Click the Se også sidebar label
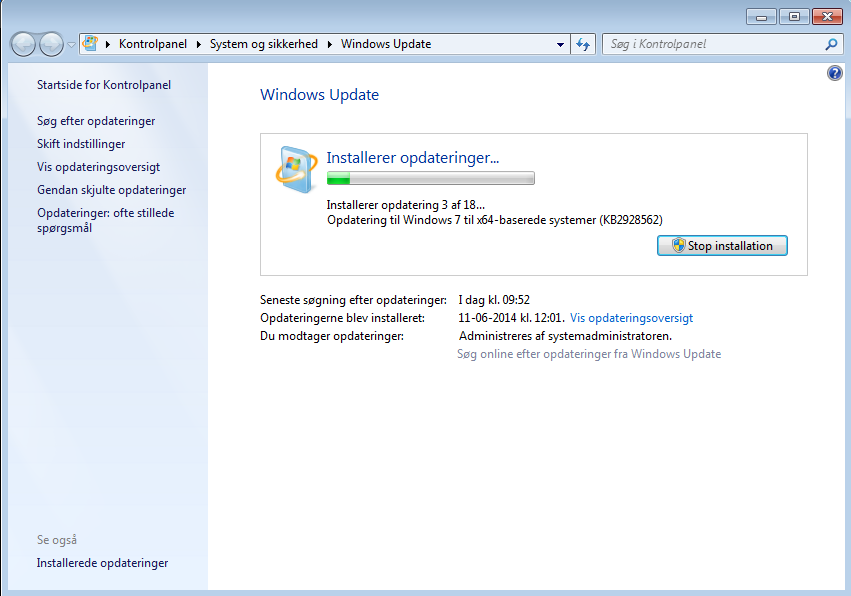851x596 pixels. point(56,540)
